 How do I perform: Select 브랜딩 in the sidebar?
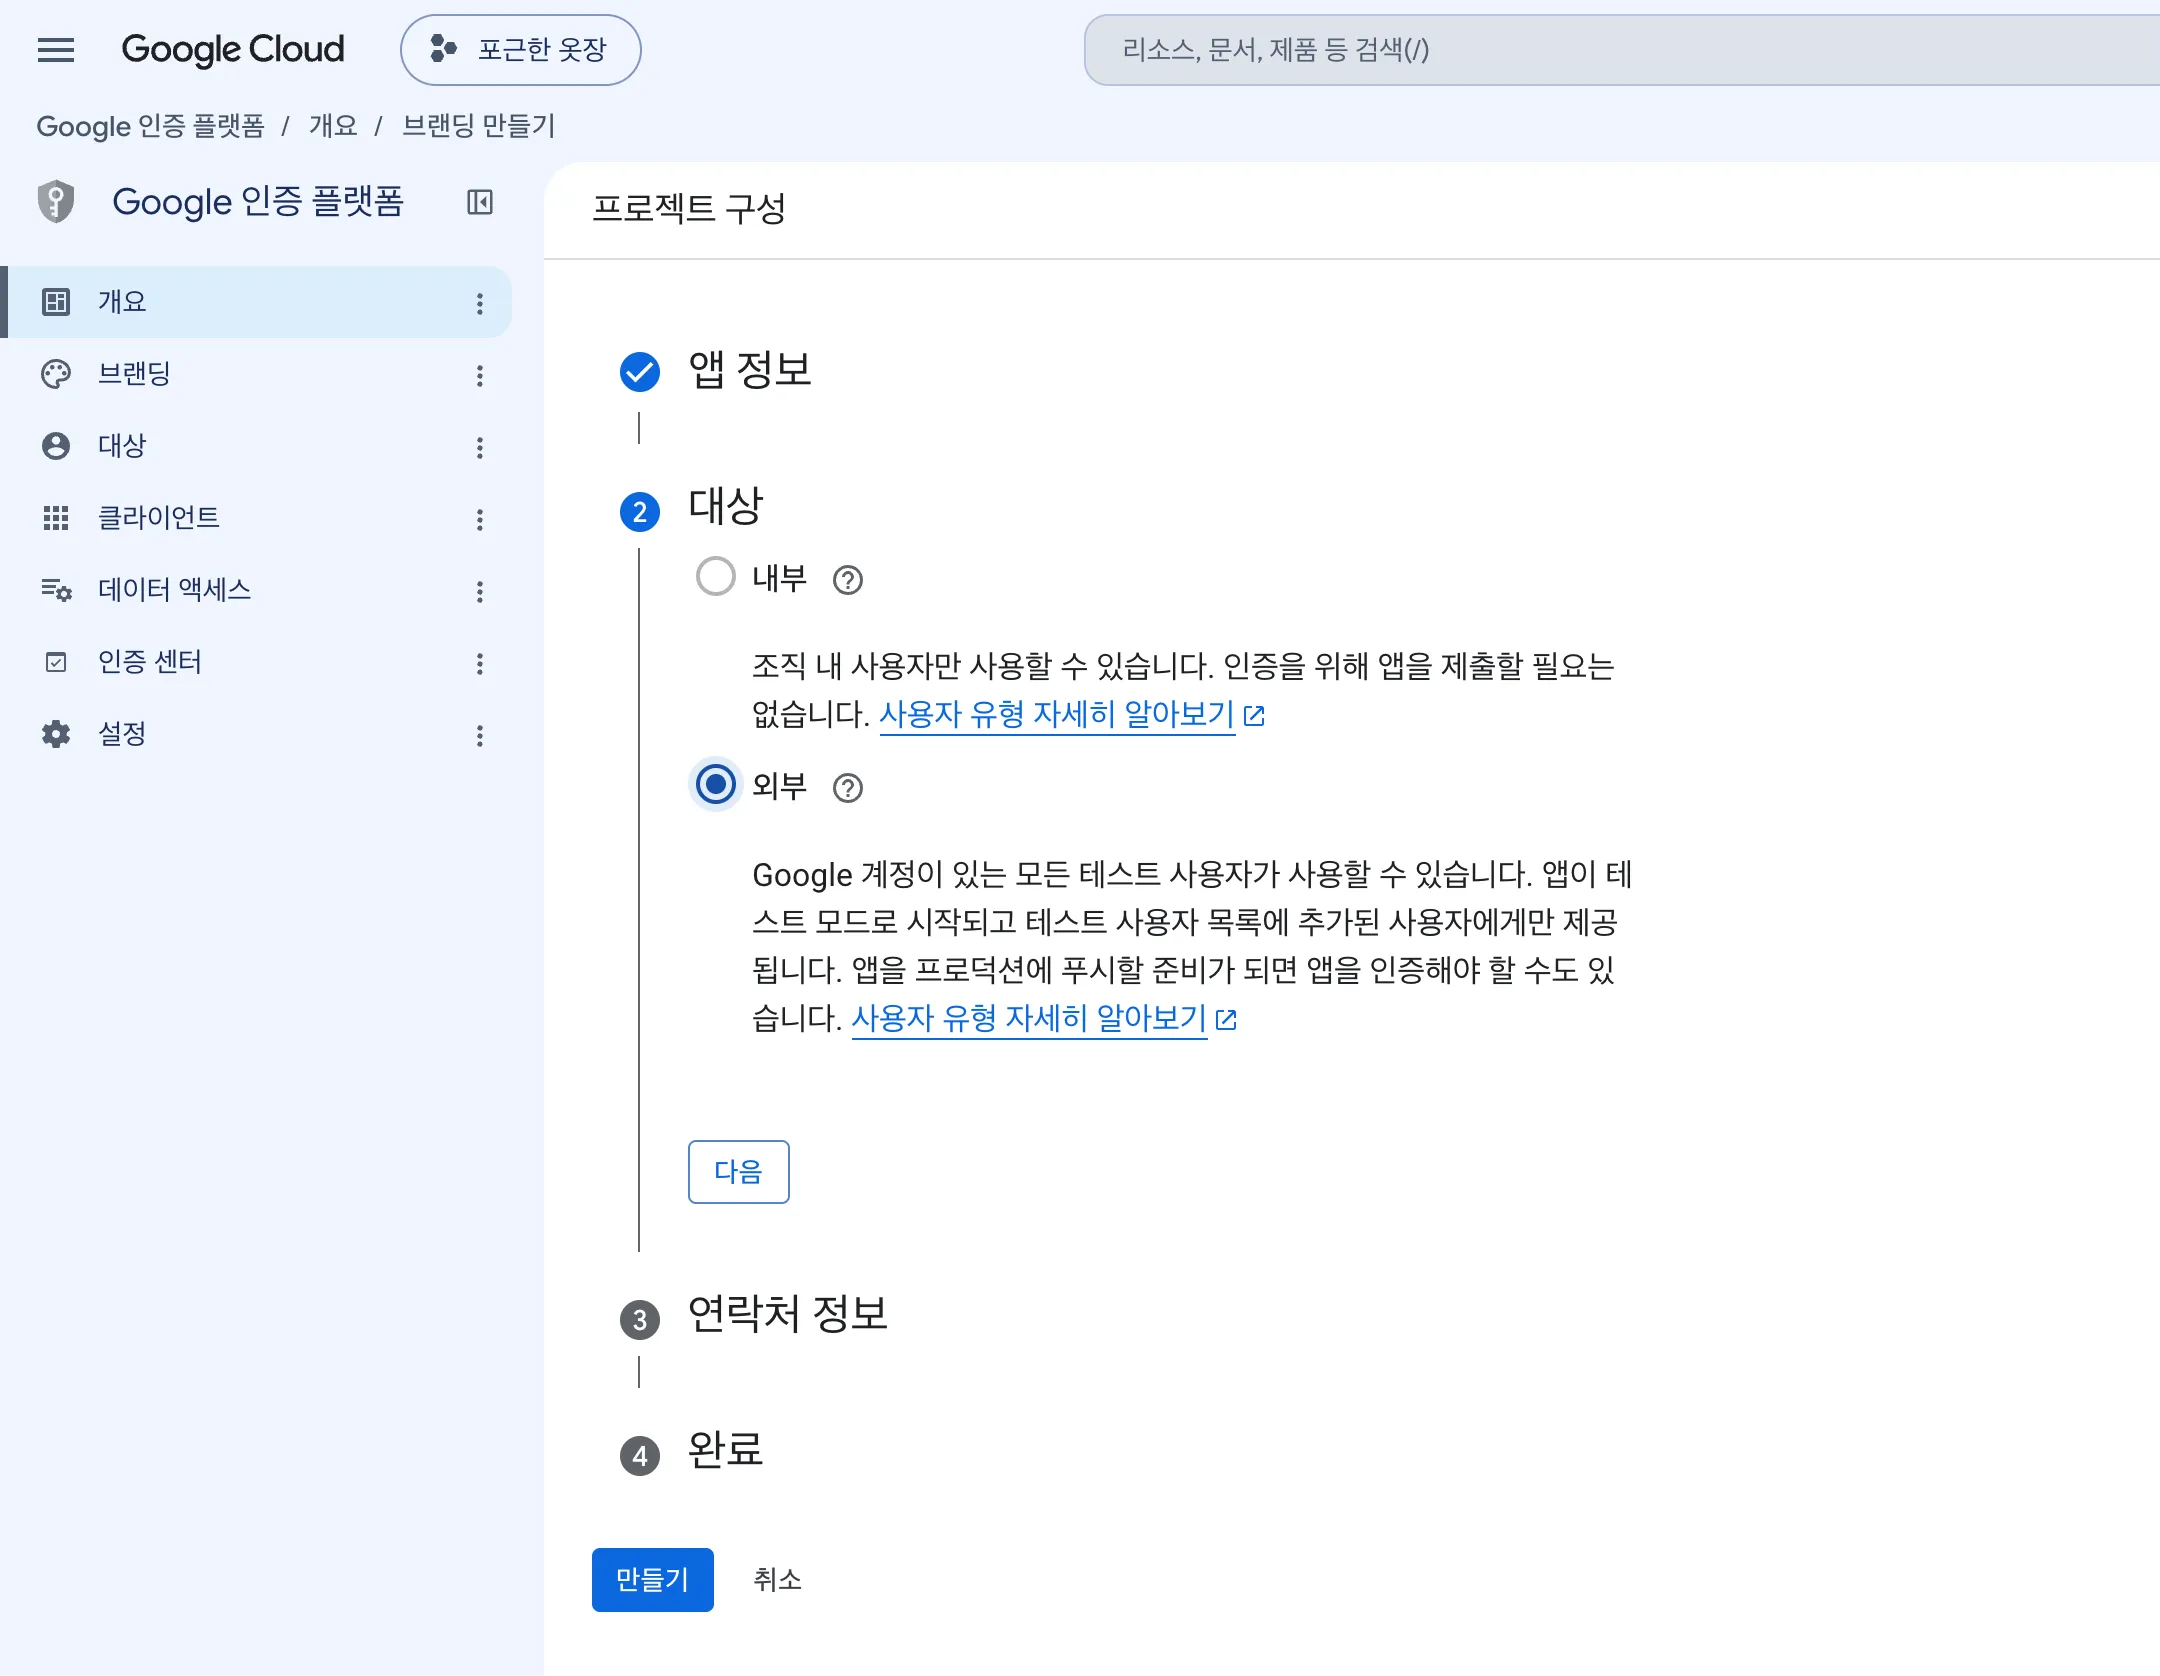(x=258, y=374)
